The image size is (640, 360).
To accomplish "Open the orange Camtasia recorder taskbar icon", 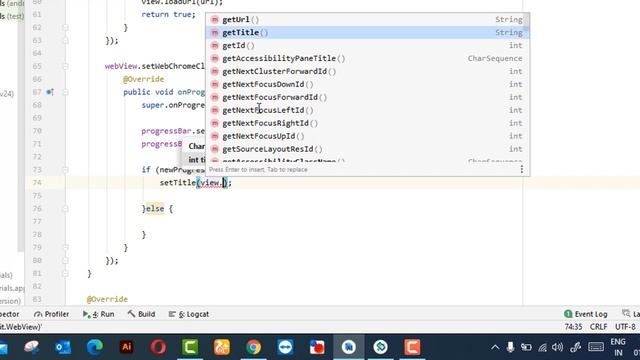I will pos(412,347).
